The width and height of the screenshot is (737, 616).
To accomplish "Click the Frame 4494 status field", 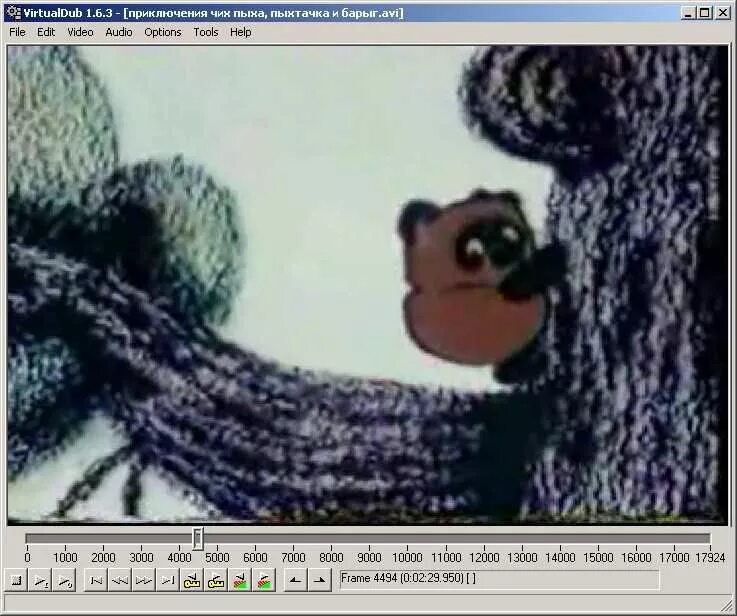I will 499,580.
